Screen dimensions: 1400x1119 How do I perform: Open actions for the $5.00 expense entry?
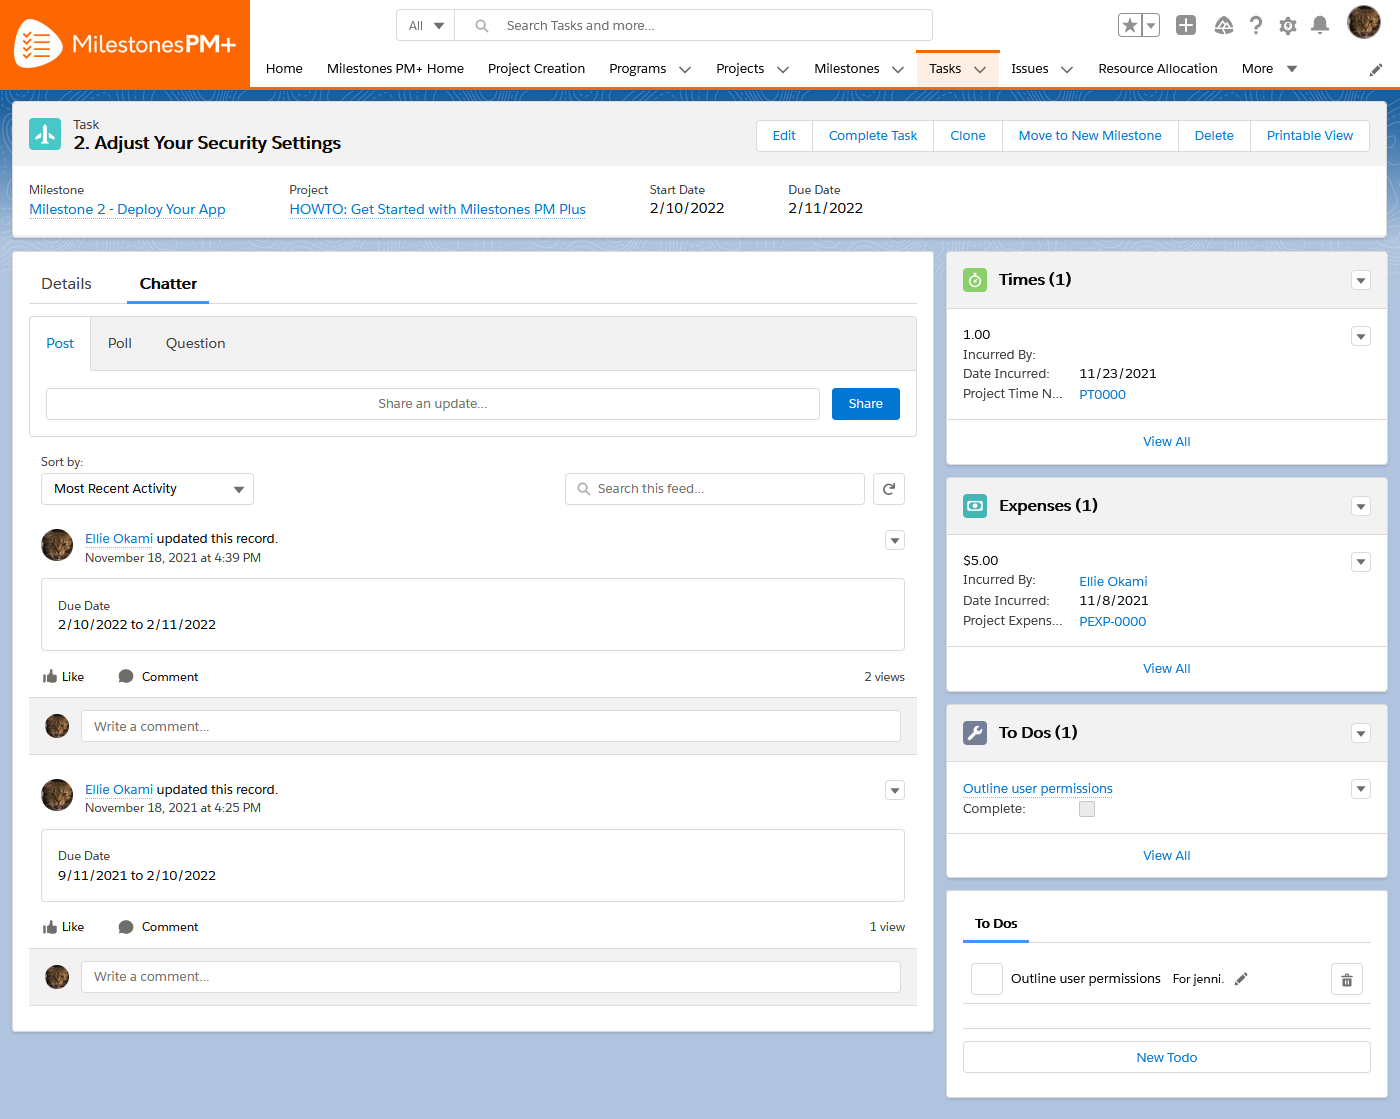pyautogui.click(x=1361, y=562)
